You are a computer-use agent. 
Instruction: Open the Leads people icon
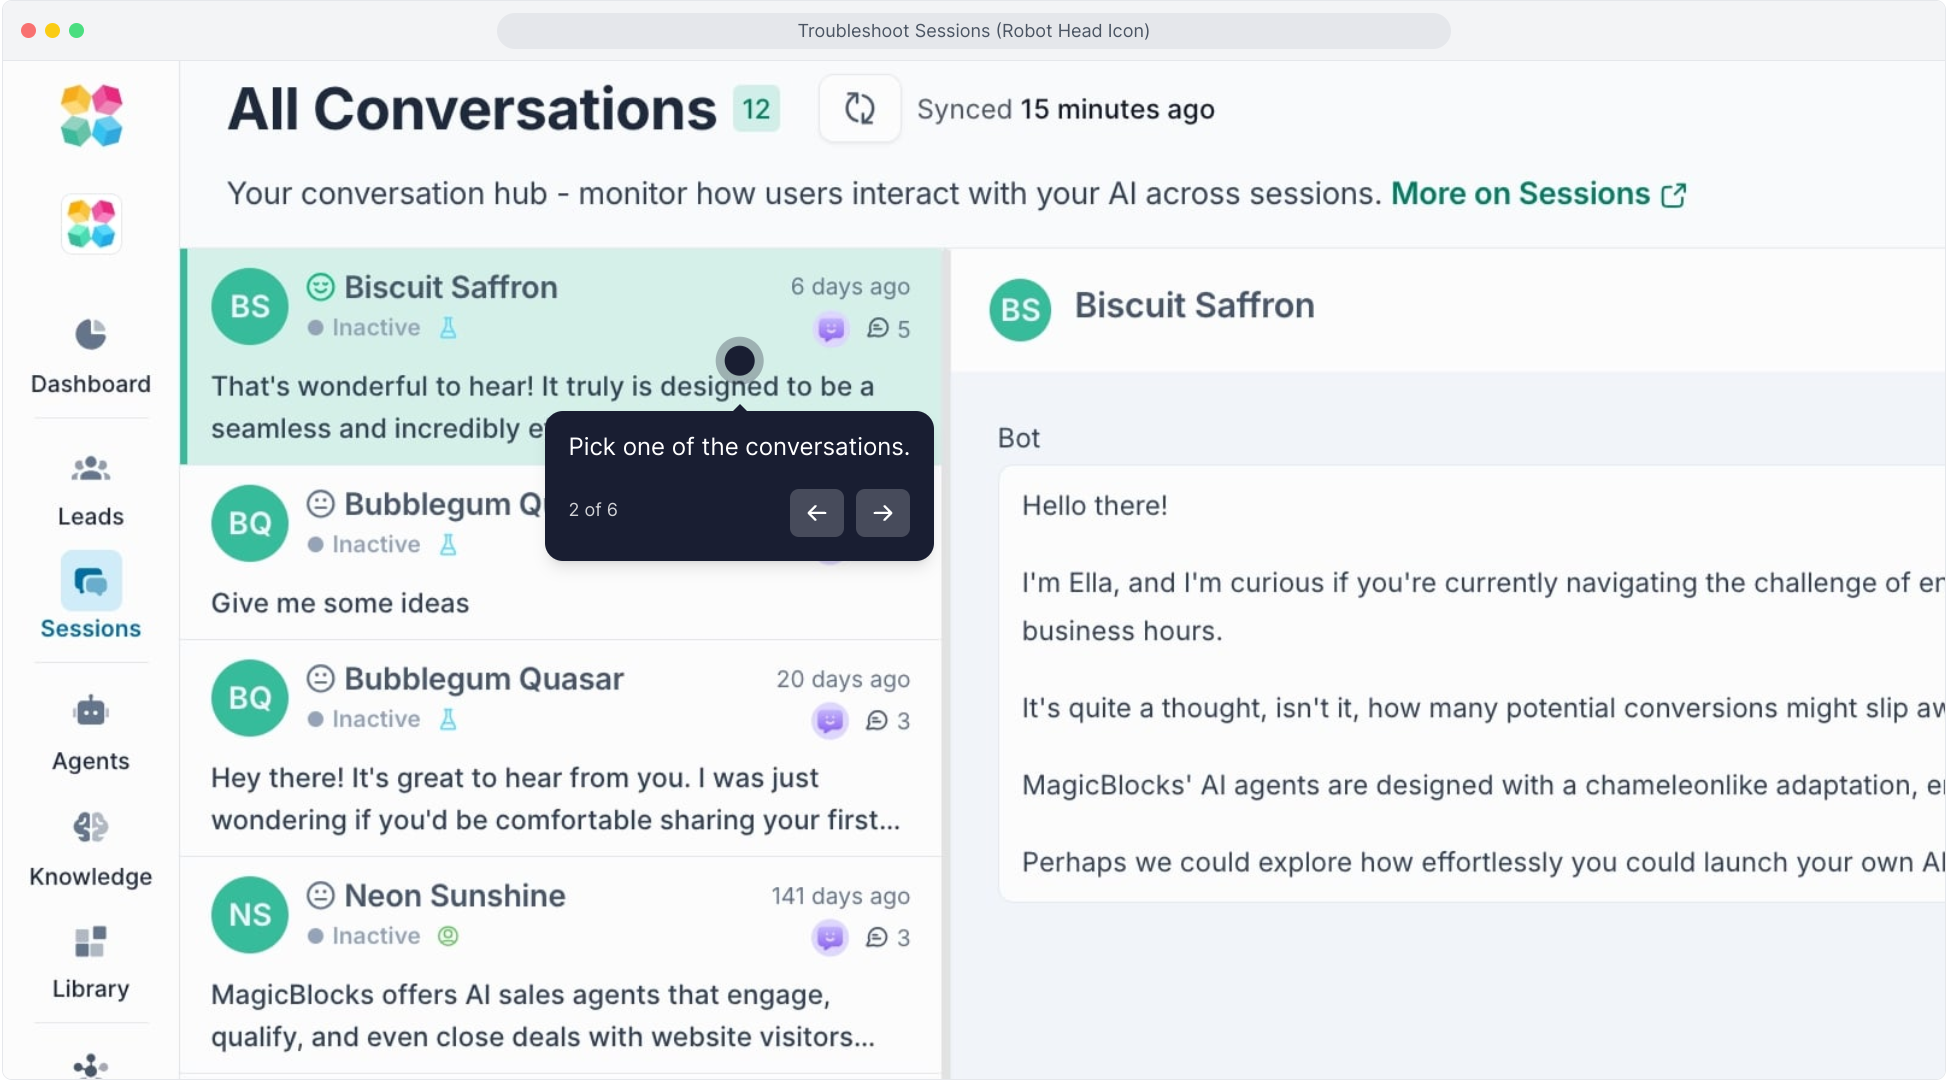pos(91,468)
